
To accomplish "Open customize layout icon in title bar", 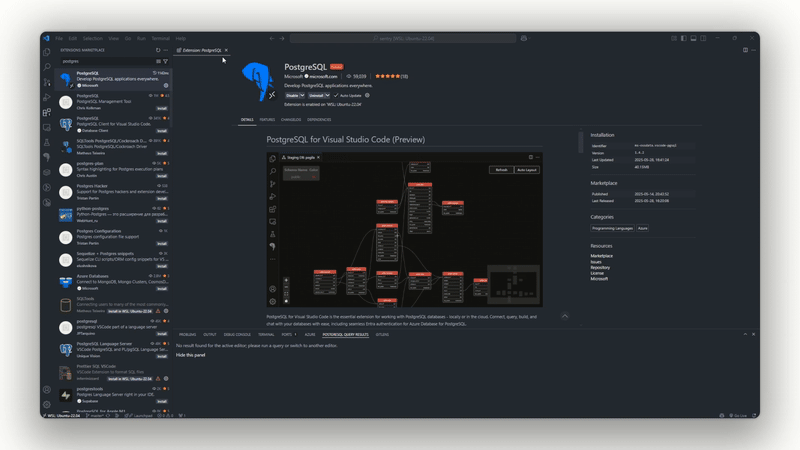I will (x=674, y=38).
